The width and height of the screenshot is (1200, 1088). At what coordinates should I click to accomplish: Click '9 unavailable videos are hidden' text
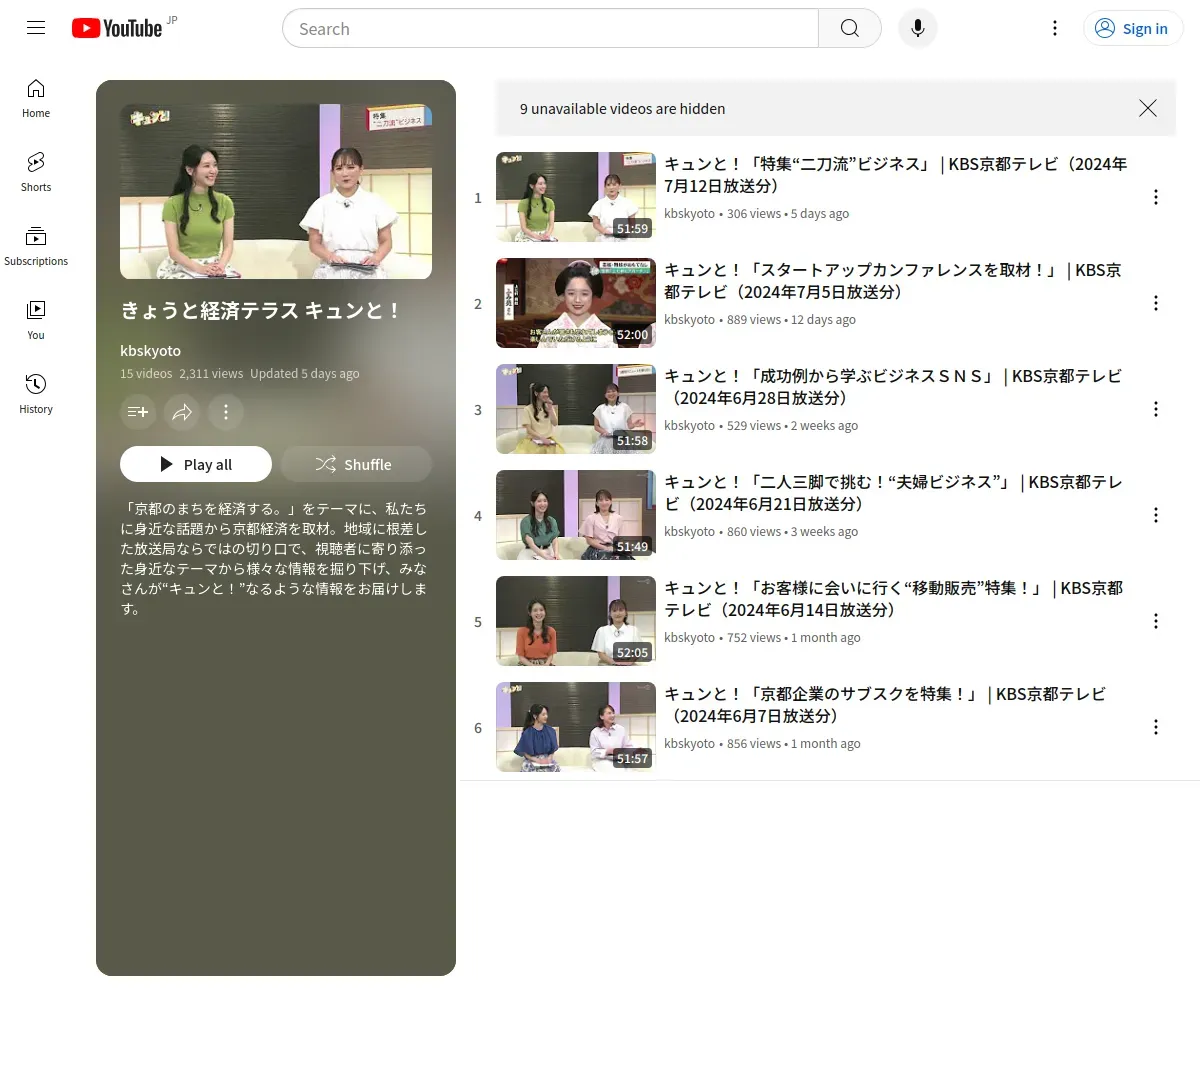click(x=622, y=109)
